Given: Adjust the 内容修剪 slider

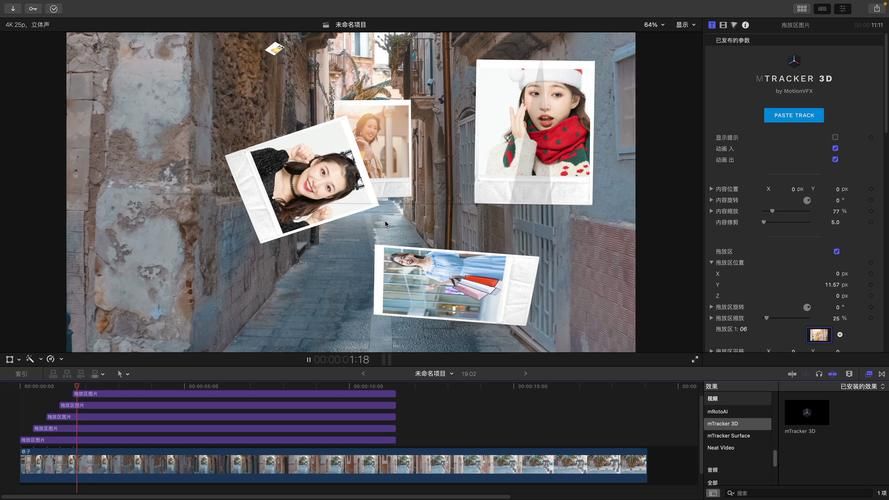Looking at the screenshot, I should tap(786, 222).
